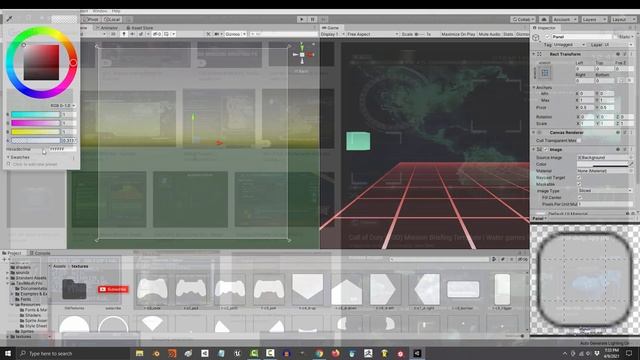The width and height of the screenshot is (640, 360).
Task: Open the StatTextures folder in Project
Action: click(74, 289)
